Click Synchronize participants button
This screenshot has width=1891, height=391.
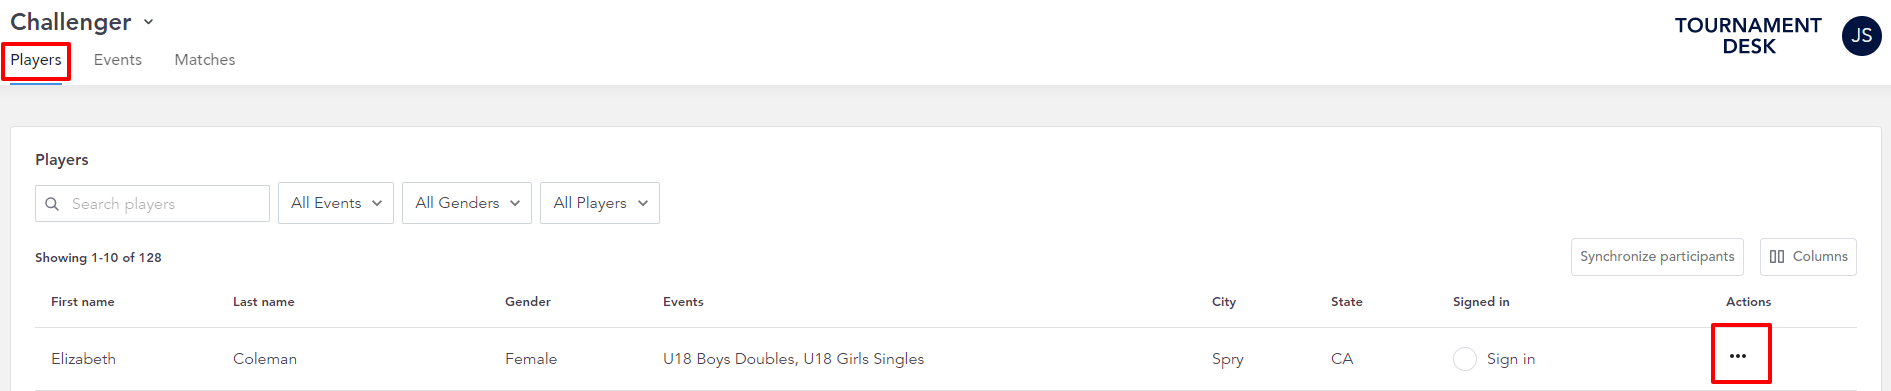click(x=1657, y=257)
